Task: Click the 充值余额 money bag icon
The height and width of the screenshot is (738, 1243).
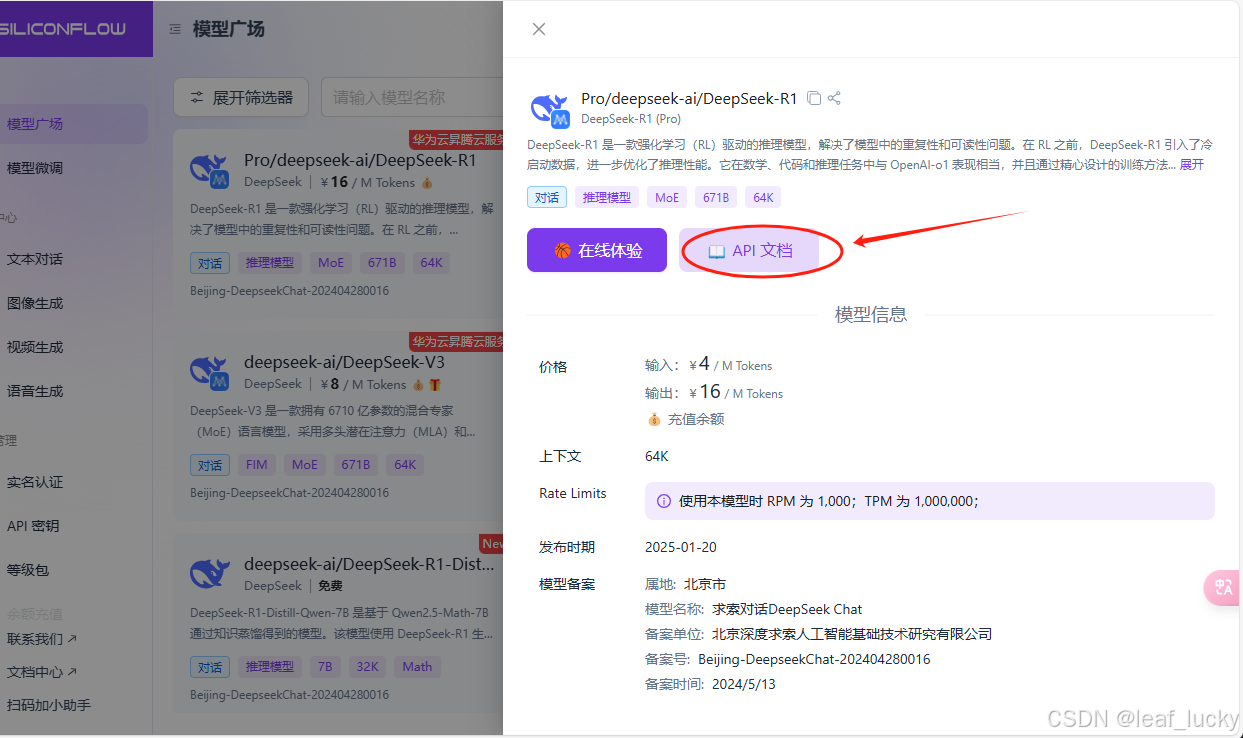Action: [x=654, y=419]
